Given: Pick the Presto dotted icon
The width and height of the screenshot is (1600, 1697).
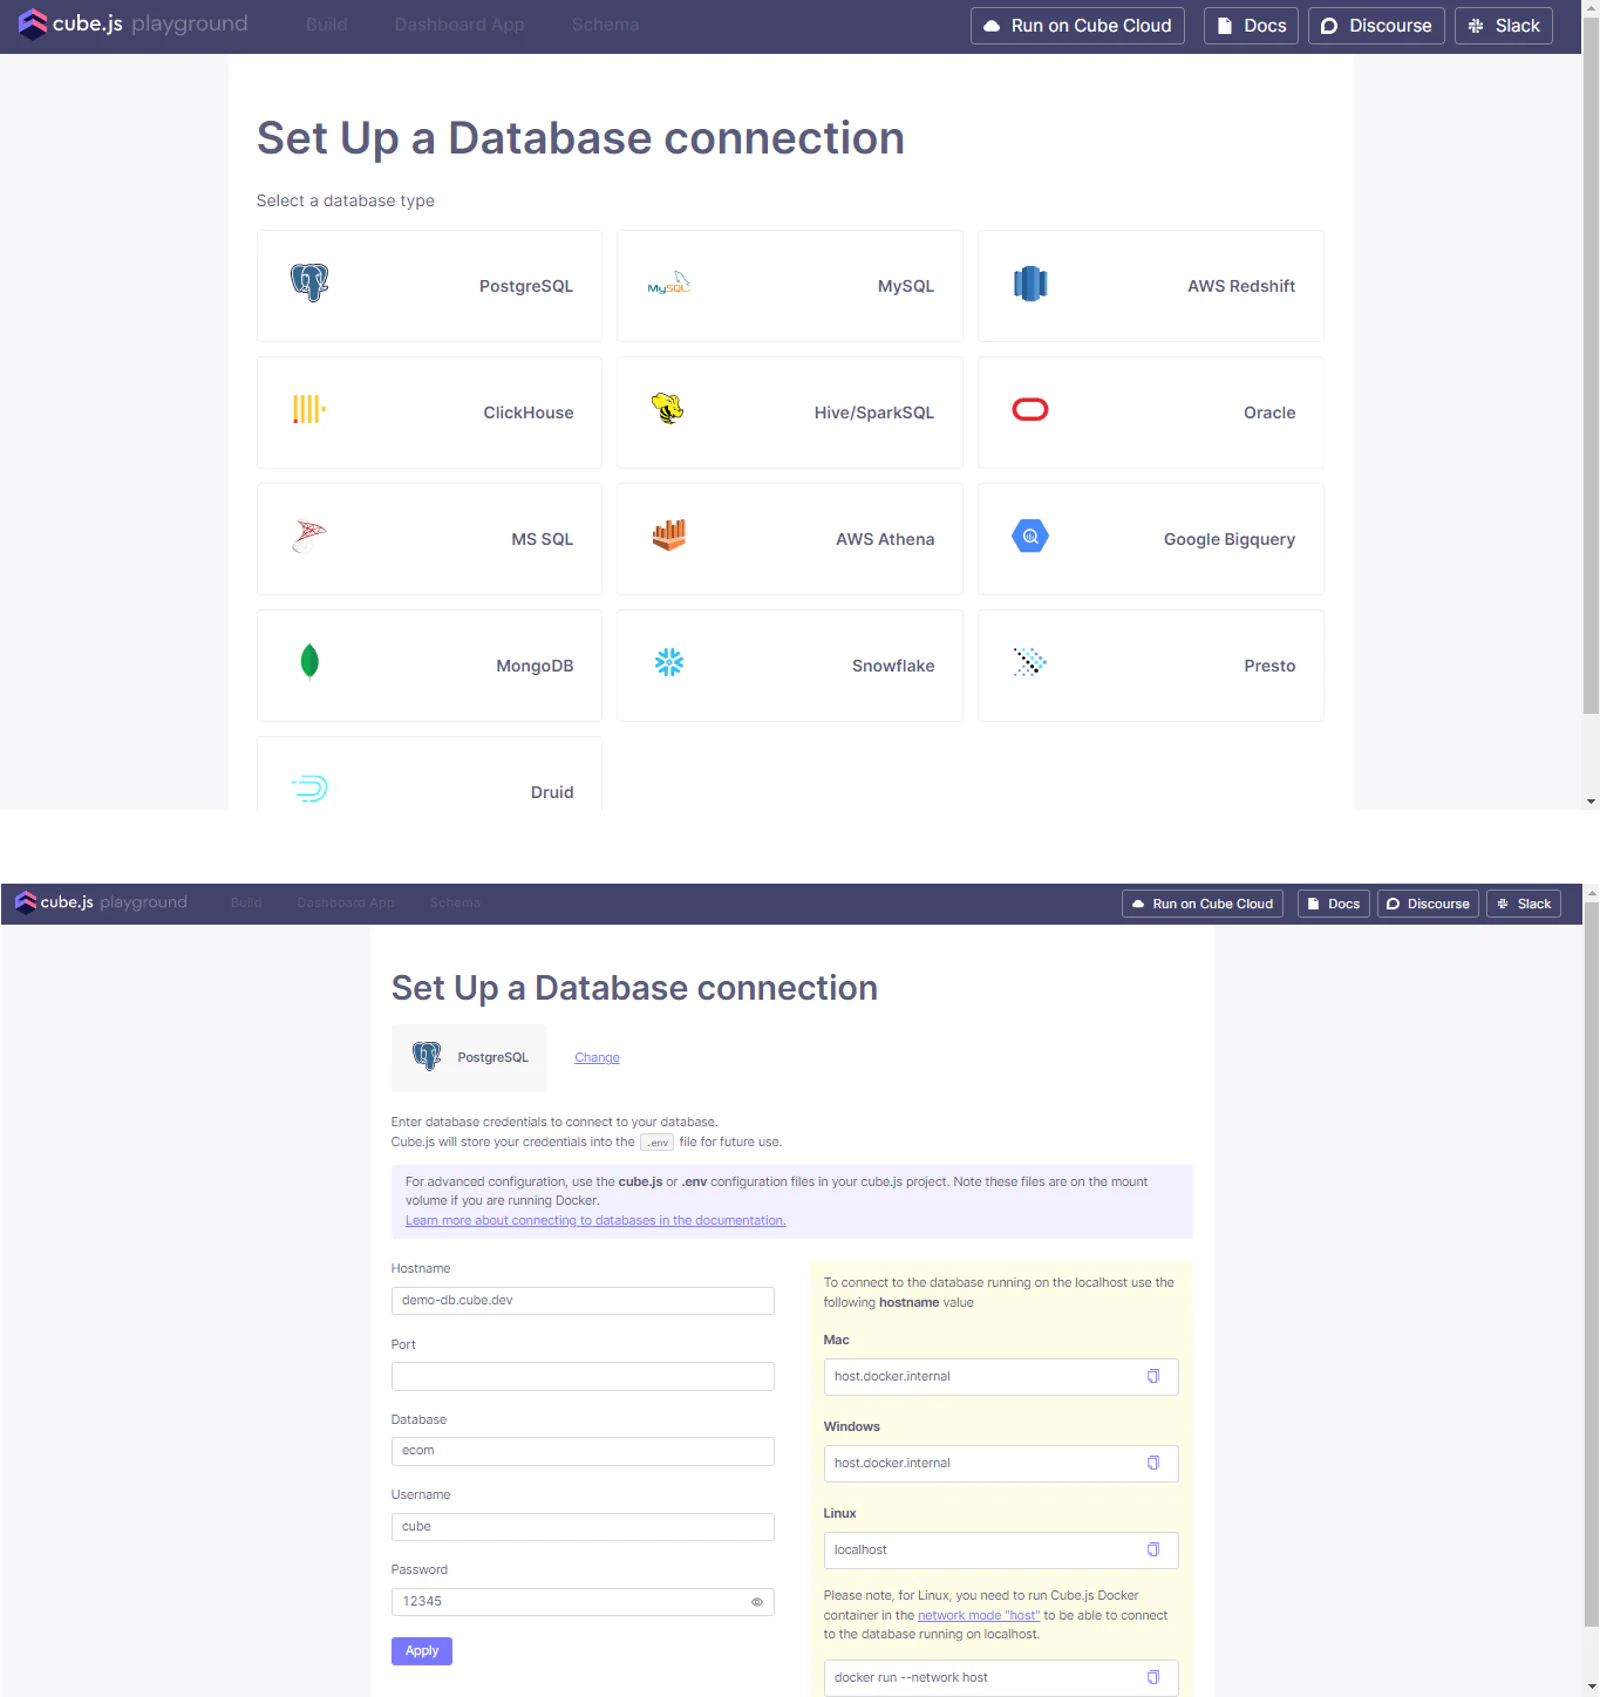Looking at the screenshot, I should [1030, 662].
